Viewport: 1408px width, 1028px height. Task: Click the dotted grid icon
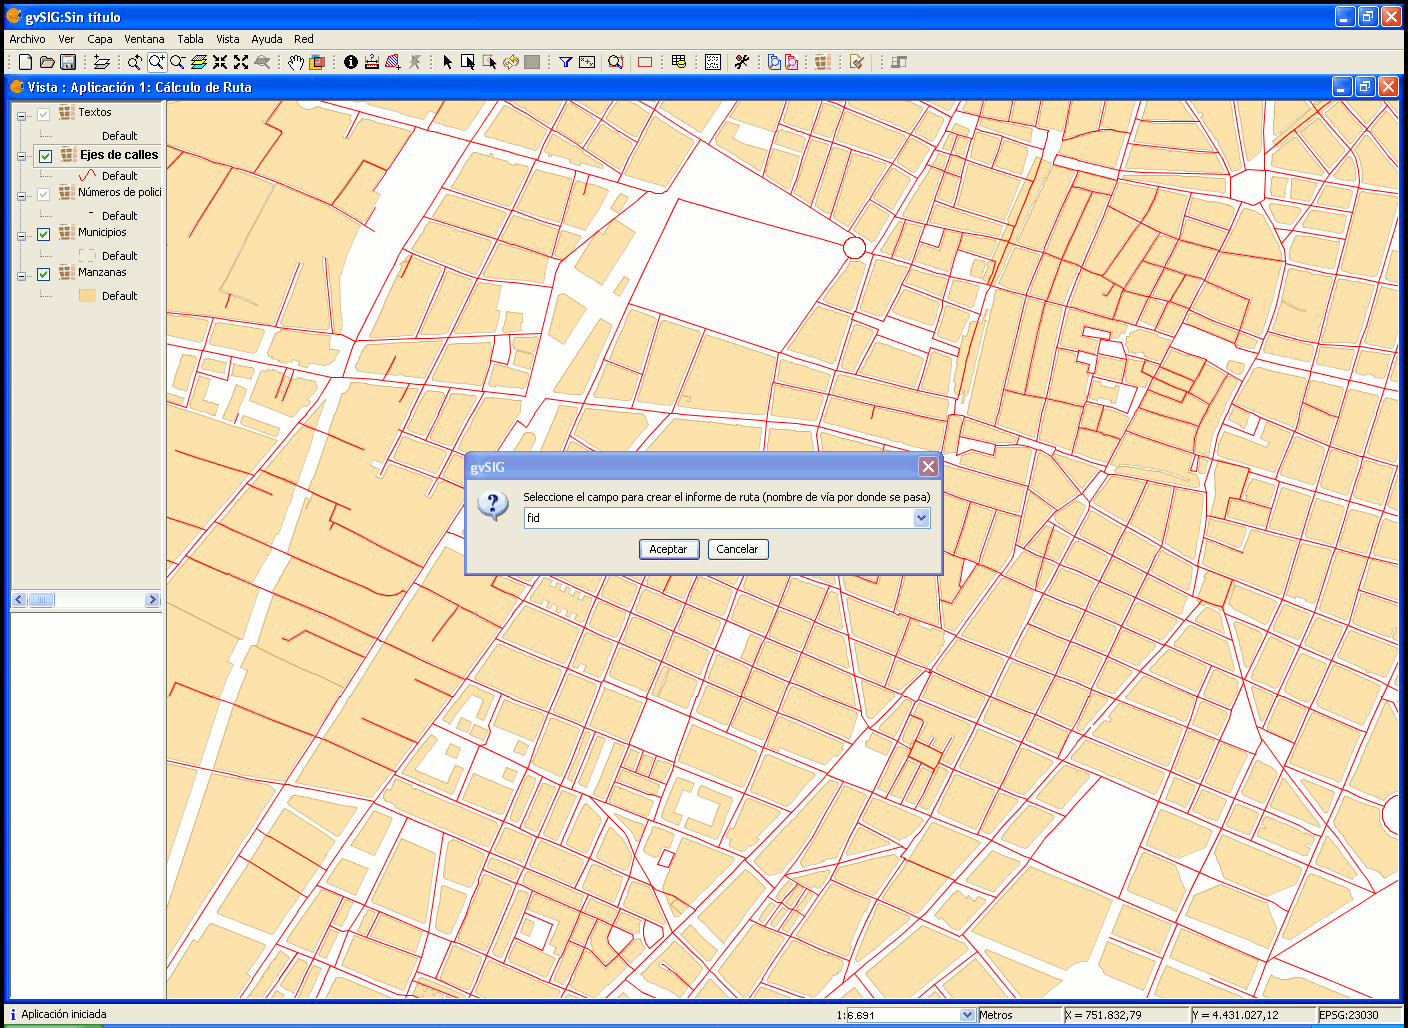point(713,62)
